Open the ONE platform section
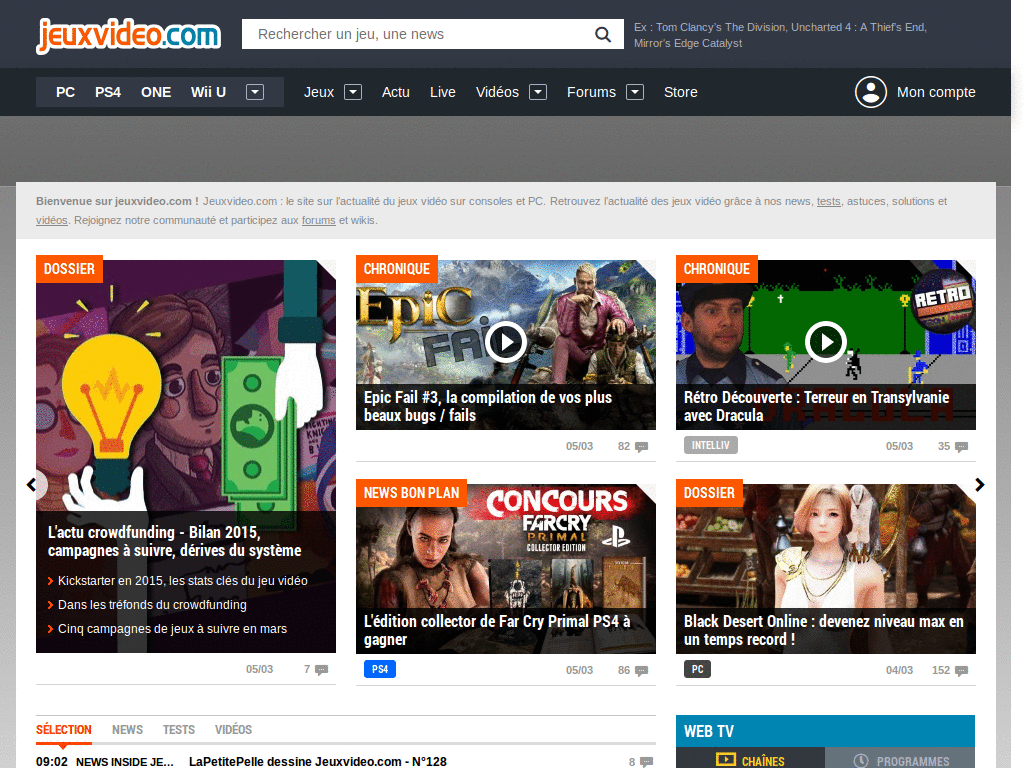The width and height of the screenshot is (1024, 768). point(156,92)
